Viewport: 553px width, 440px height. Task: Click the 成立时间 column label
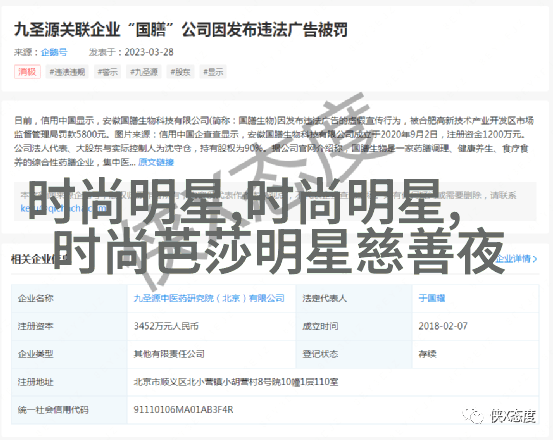click(x=320, y=326)
